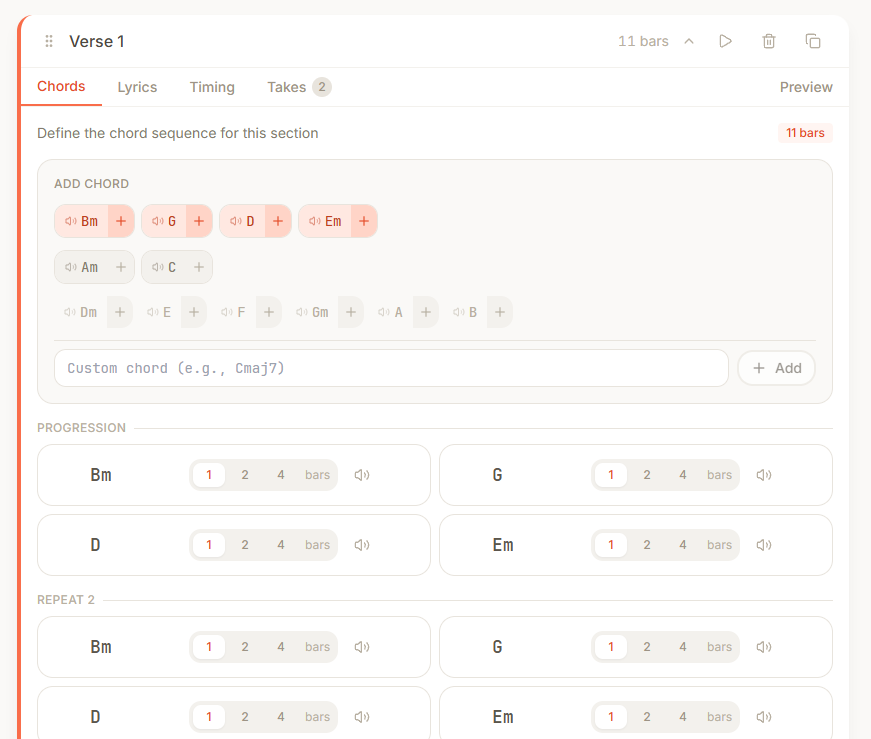Duplicate the Verse 1 section

coord(813,41)
